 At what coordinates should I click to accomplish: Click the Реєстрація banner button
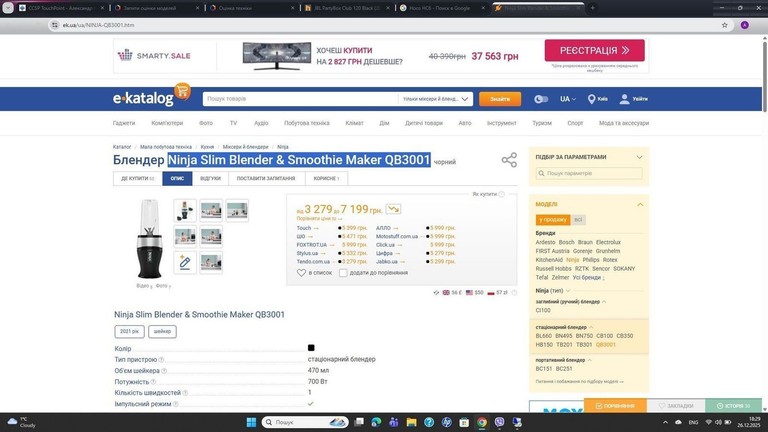(x=595, y=50)
